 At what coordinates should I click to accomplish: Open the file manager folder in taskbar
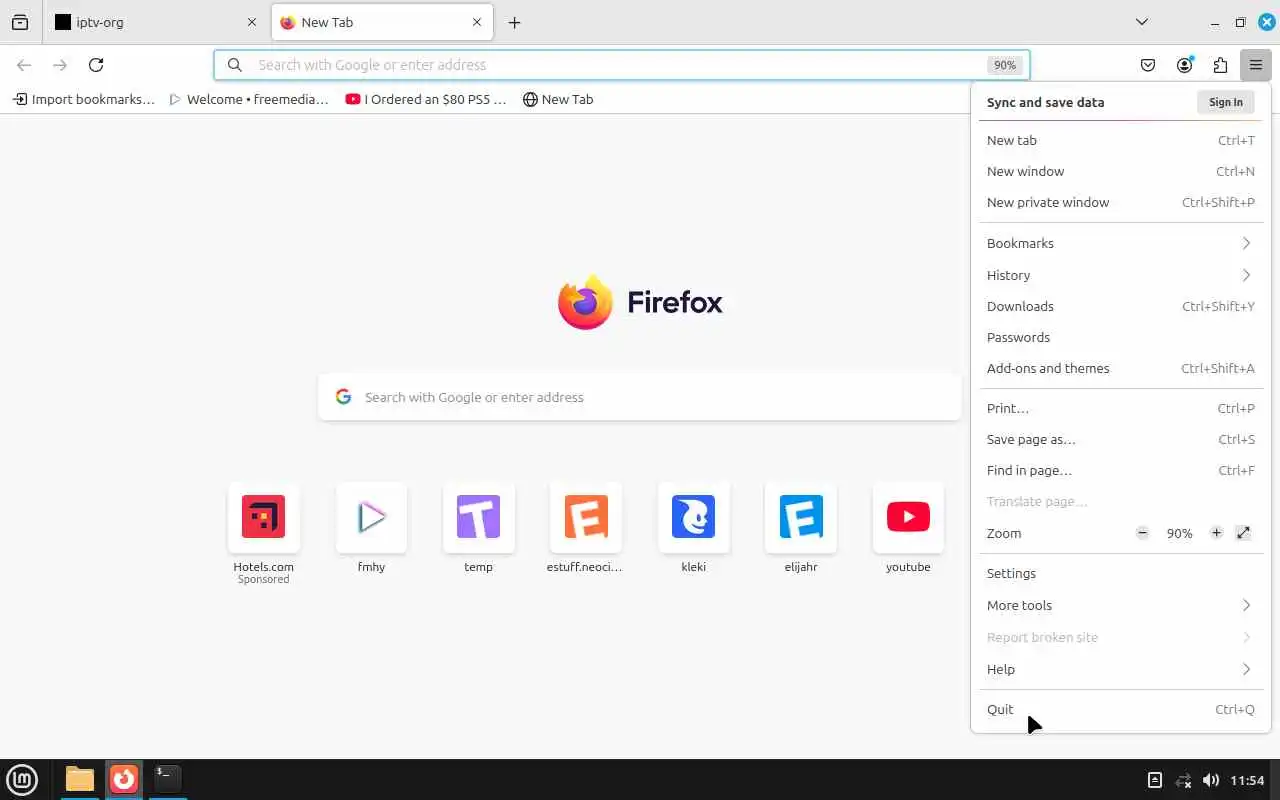point(80,779)
